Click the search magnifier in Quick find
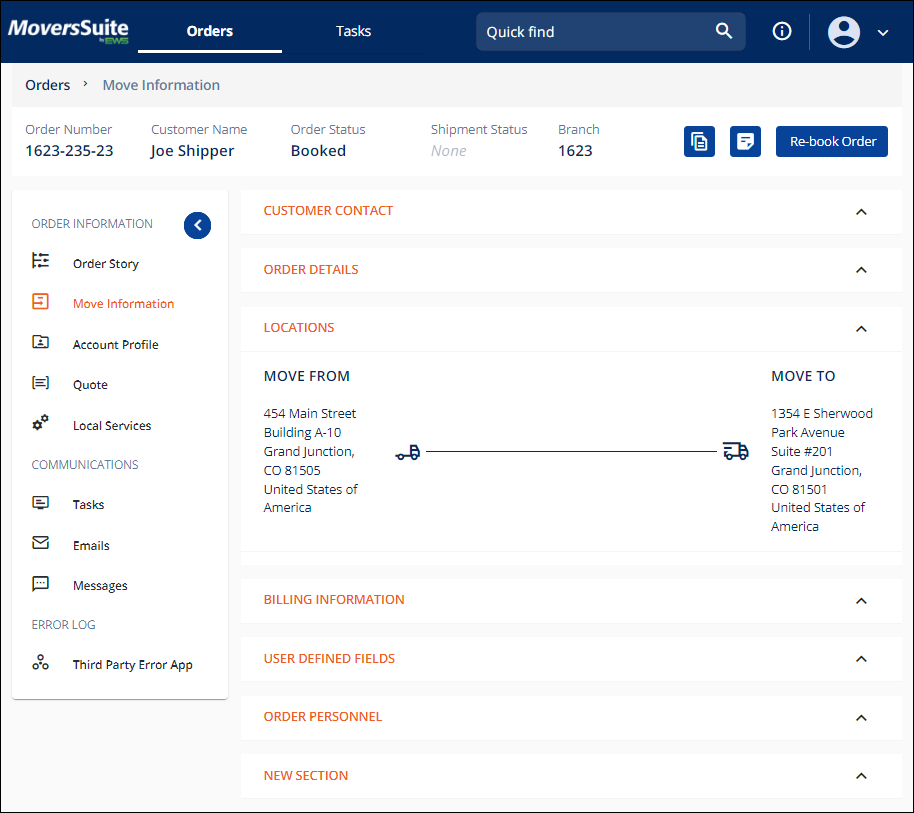Viewport: 914px width, 813px height. [724, 31]
